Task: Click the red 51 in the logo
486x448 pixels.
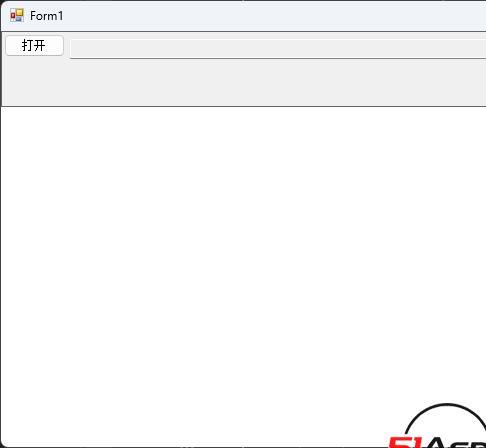Action: (404, 442)
